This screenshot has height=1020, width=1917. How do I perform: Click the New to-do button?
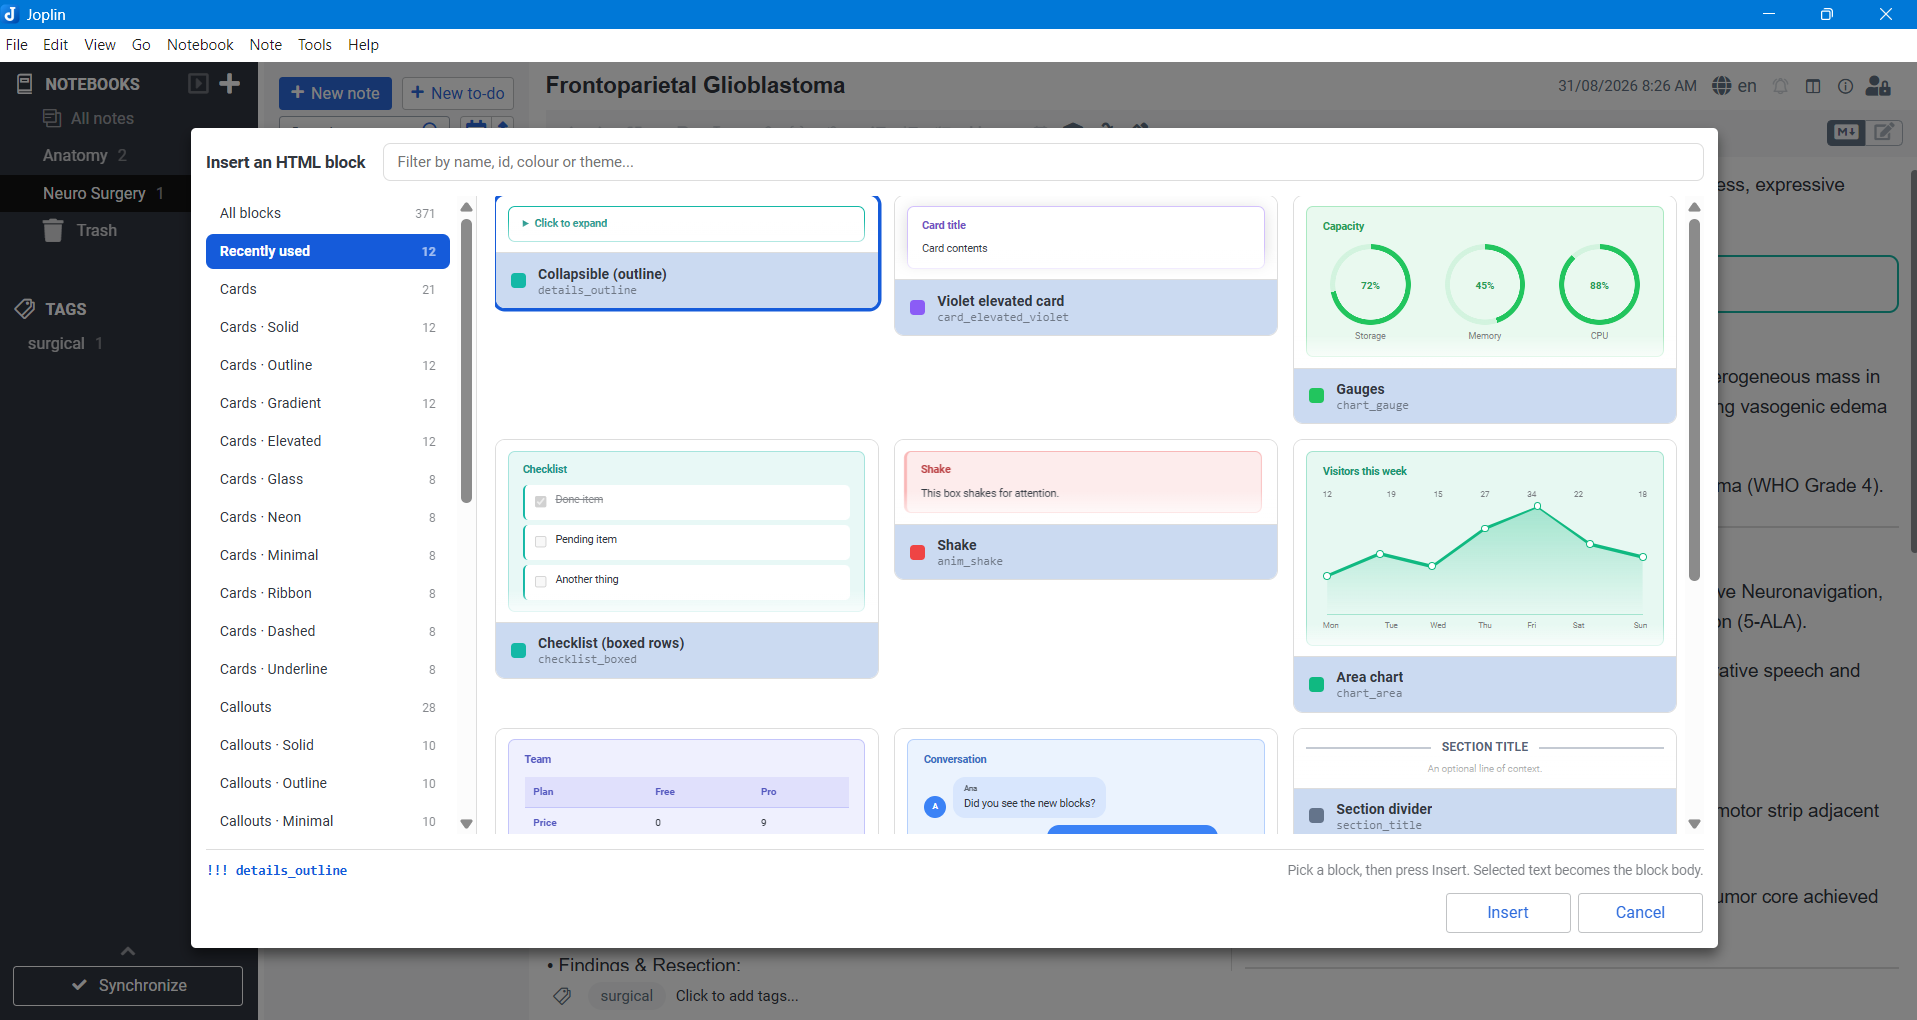click(x=458, y=93)
